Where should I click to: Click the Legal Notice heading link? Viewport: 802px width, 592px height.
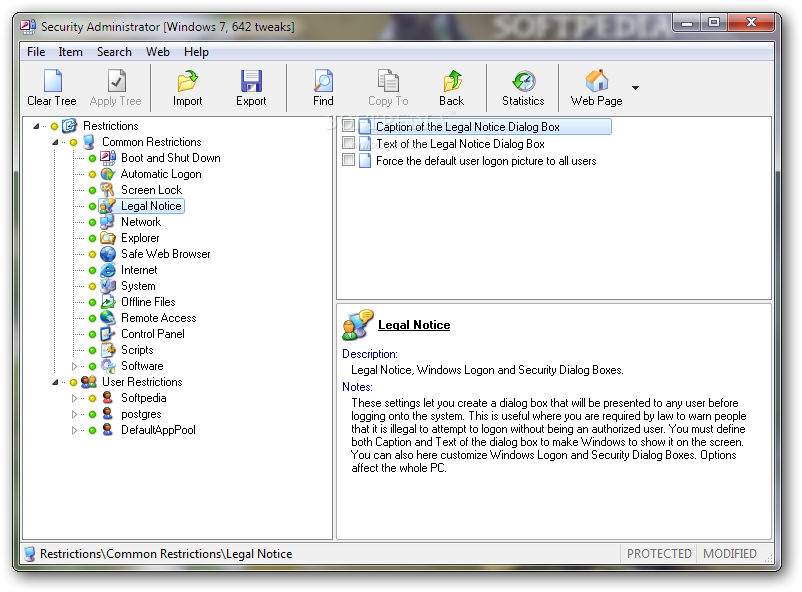pos(414,325)
